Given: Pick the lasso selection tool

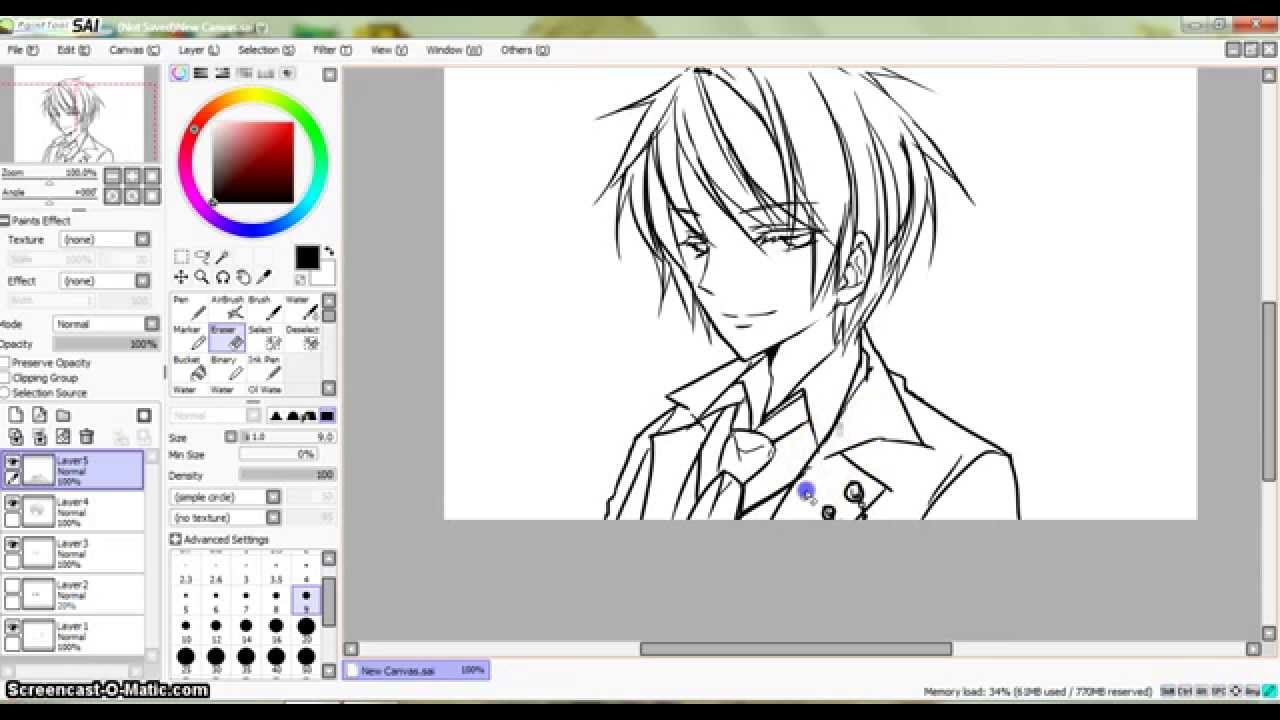Looking at the screenshot, I should (202, 257).
